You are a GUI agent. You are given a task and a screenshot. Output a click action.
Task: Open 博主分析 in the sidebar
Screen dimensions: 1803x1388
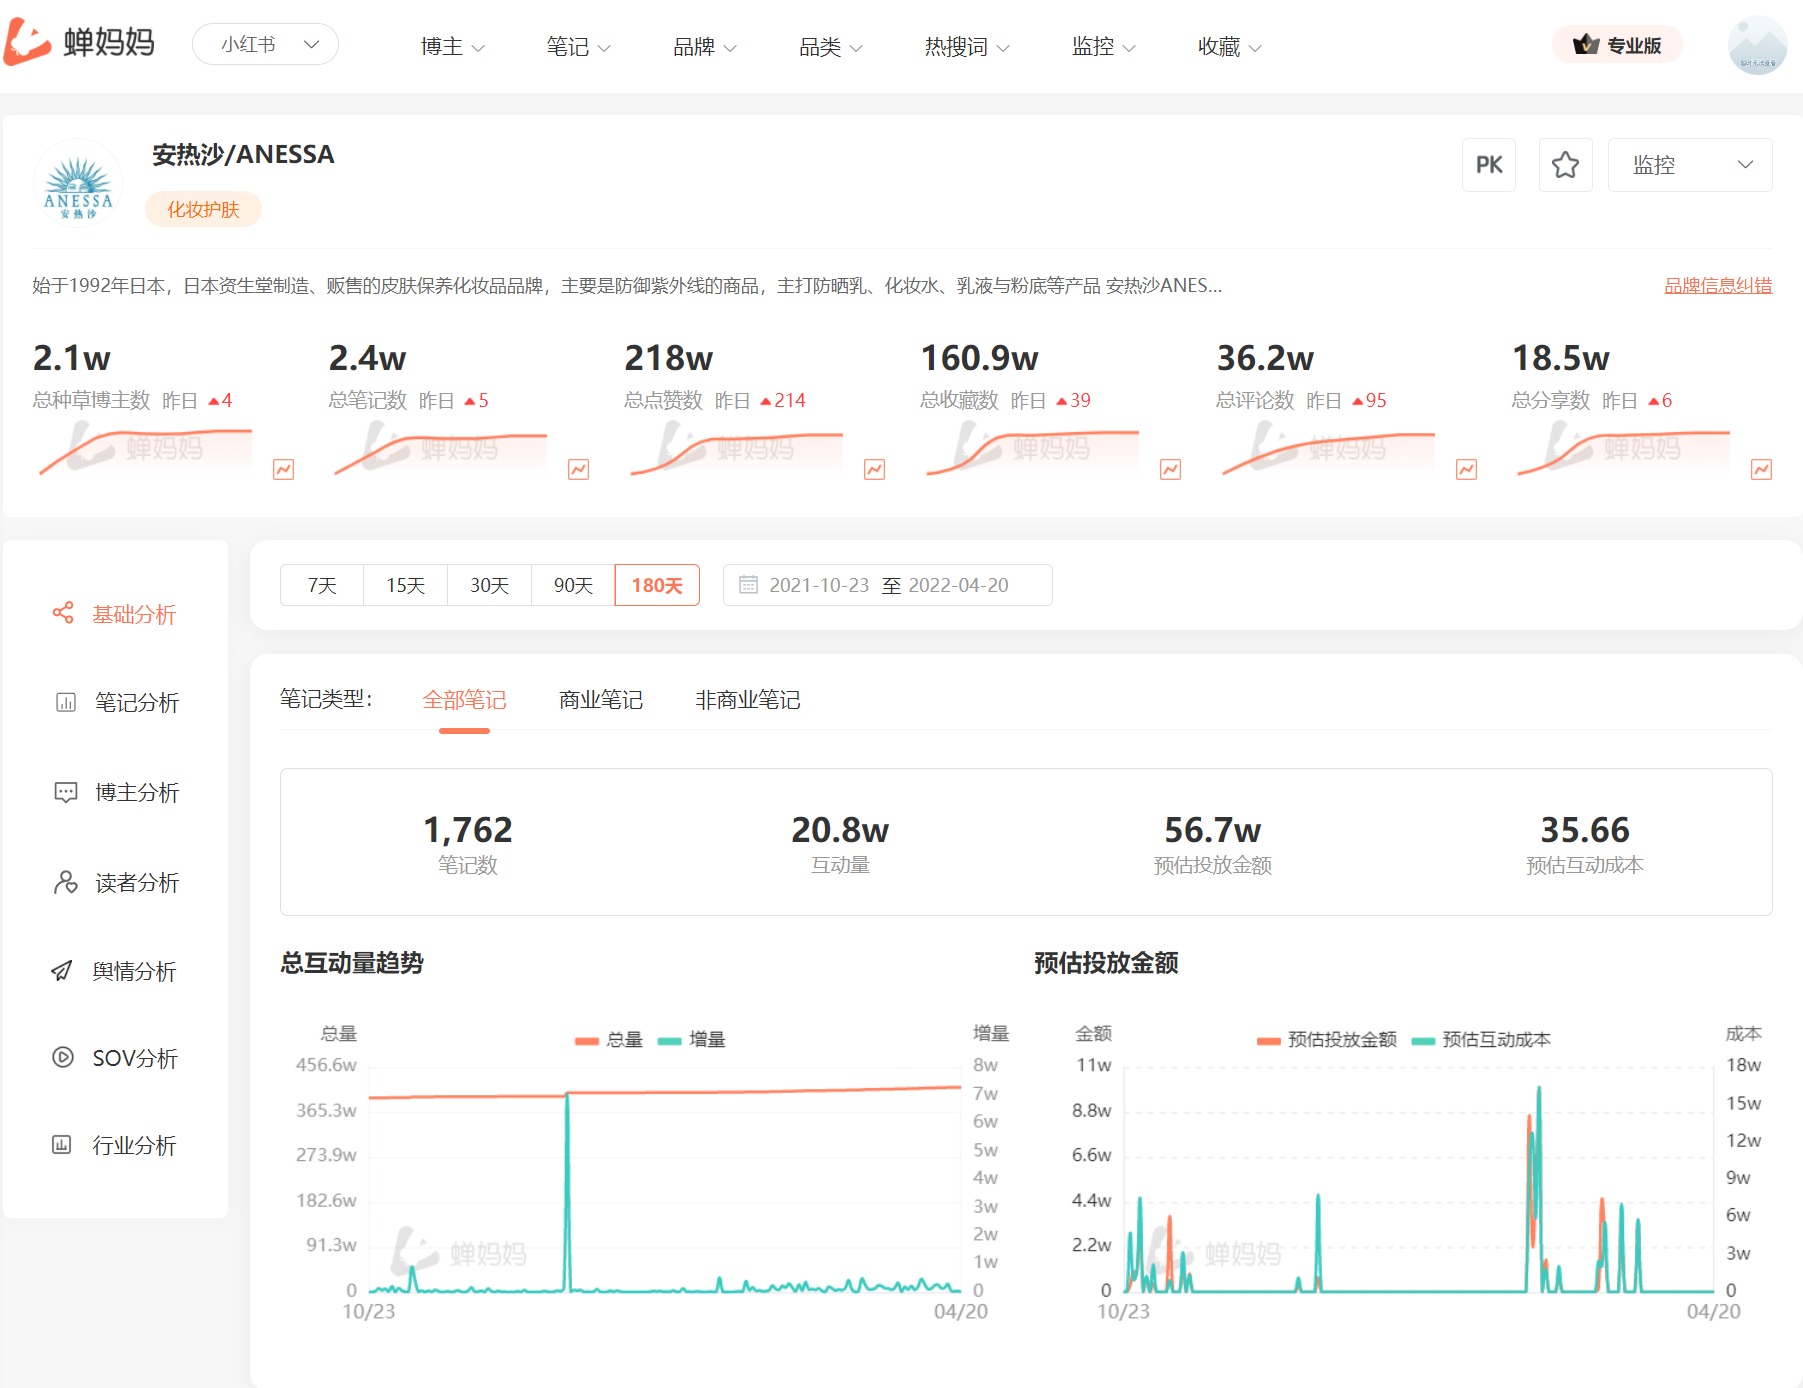[x=115, y=792]
